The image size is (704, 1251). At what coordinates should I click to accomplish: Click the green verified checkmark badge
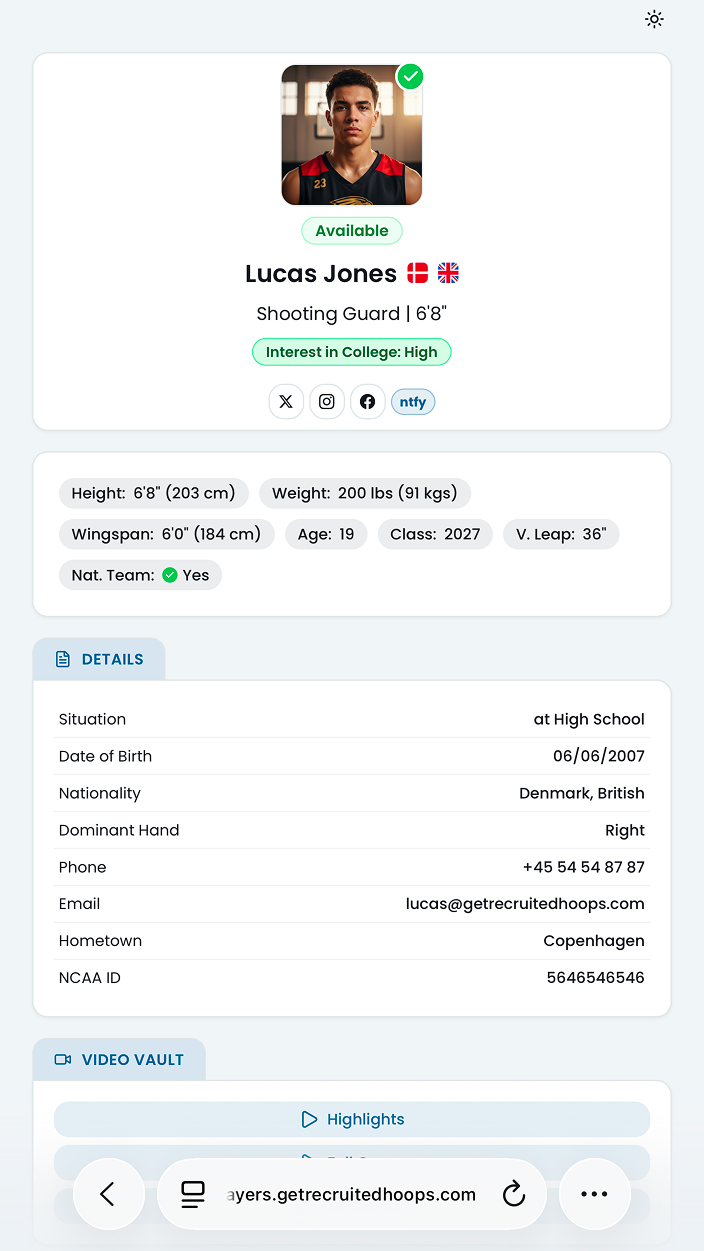[410, 76]
